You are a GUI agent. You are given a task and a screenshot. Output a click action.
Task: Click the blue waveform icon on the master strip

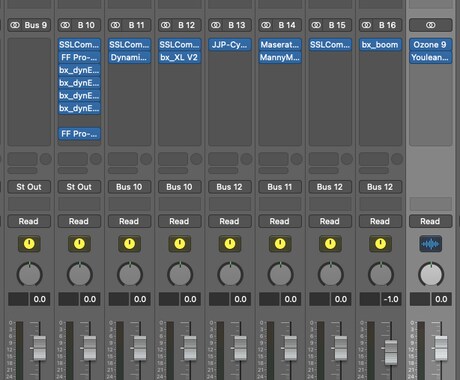(x=431, y=244)
